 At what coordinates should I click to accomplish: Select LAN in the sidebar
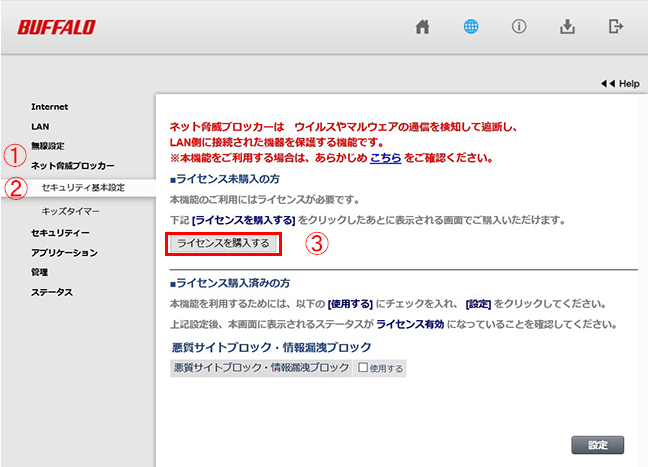coord(40,126)
